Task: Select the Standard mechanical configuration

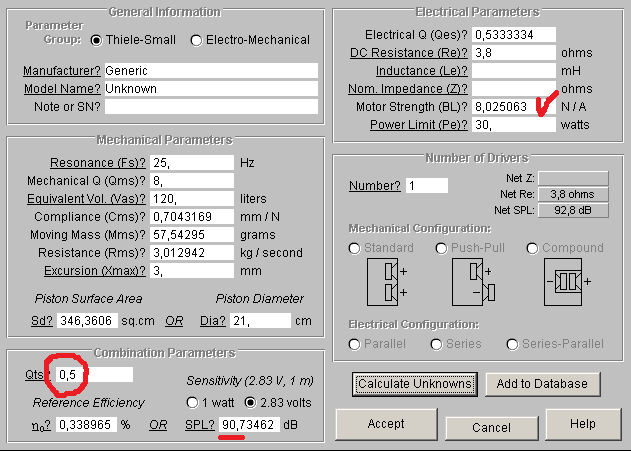Action: click(x=355, y=248)
